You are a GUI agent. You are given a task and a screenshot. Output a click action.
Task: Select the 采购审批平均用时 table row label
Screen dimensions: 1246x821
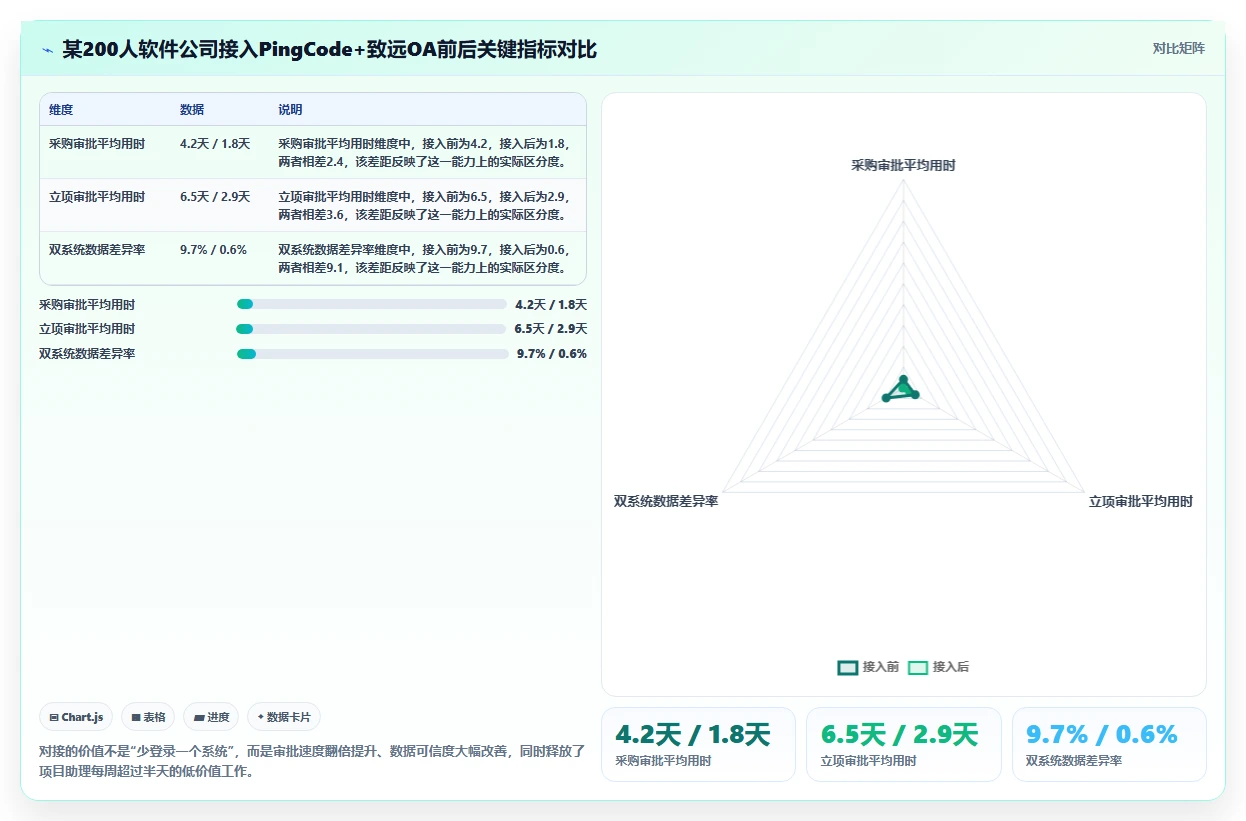[97, 144]
